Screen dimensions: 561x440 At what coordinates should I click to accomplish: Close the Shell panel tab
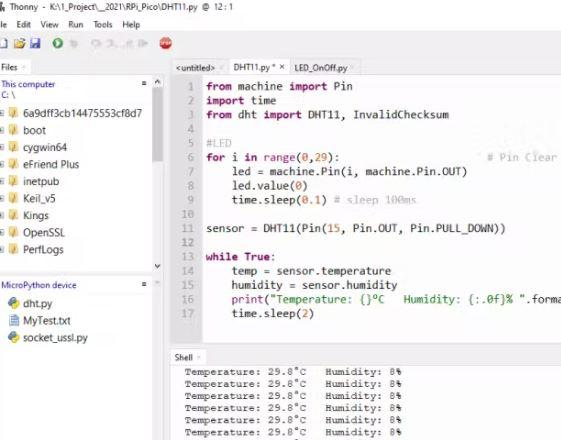[x=199, y=357]
